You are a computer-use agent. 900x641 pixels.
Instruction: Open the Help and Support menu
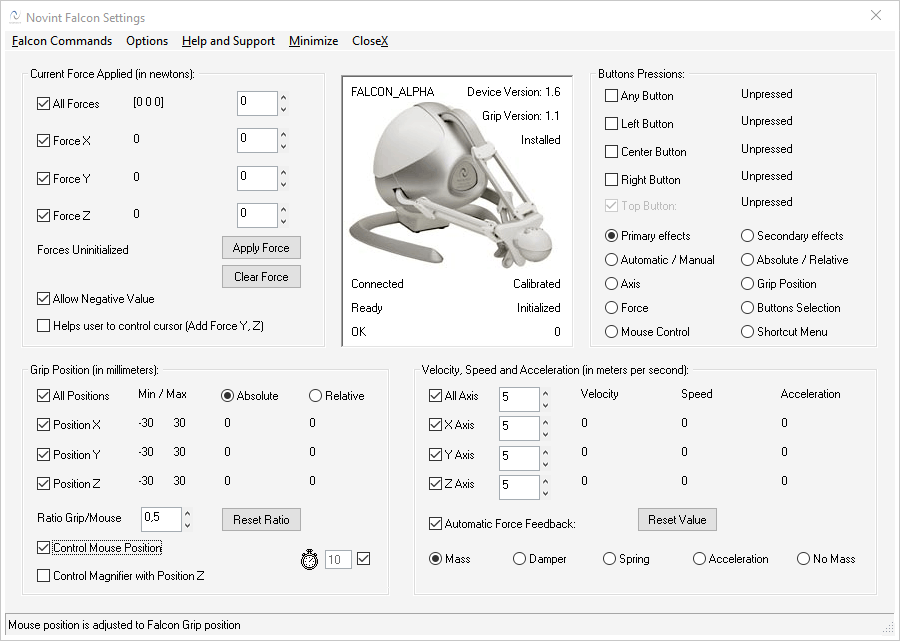(x=227, y=41)
